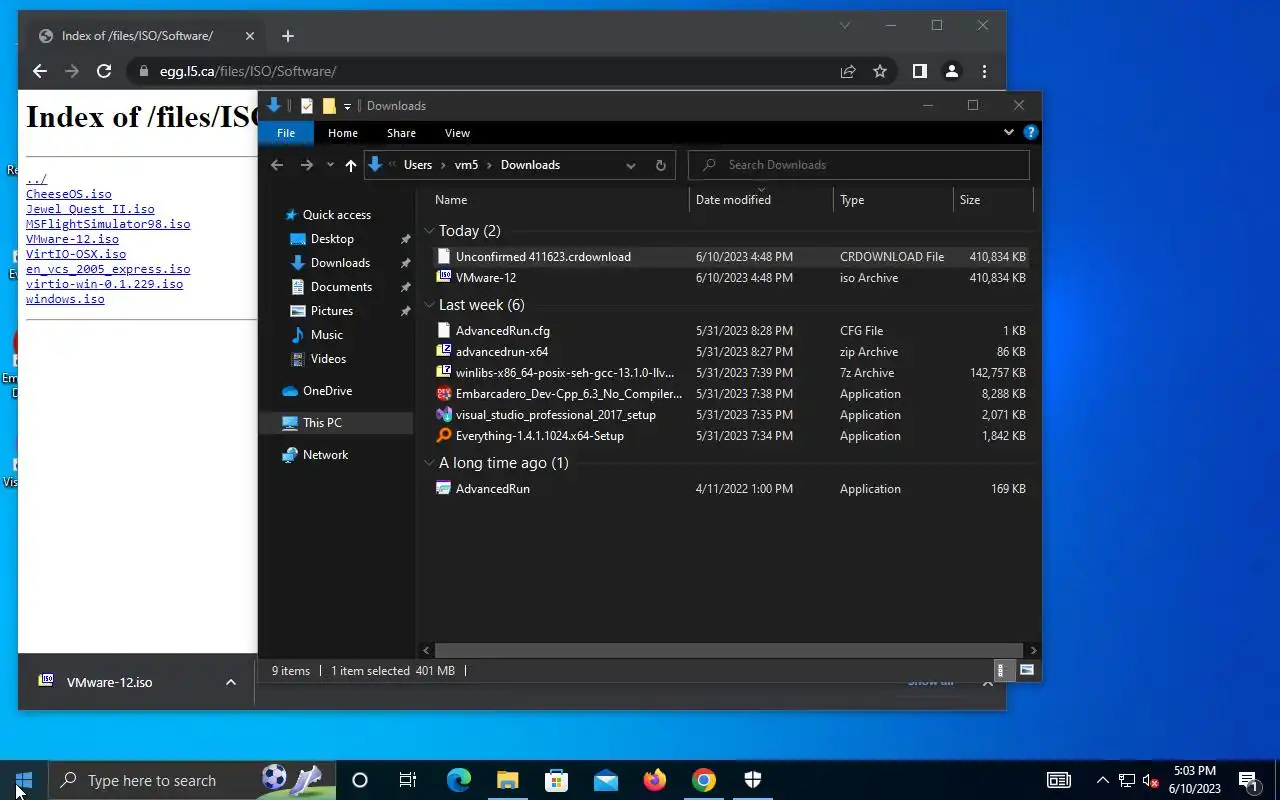This screenshot has height=800, width=1280.
Task: Collapse the A long time ago group
Action: tap(429, 463)
